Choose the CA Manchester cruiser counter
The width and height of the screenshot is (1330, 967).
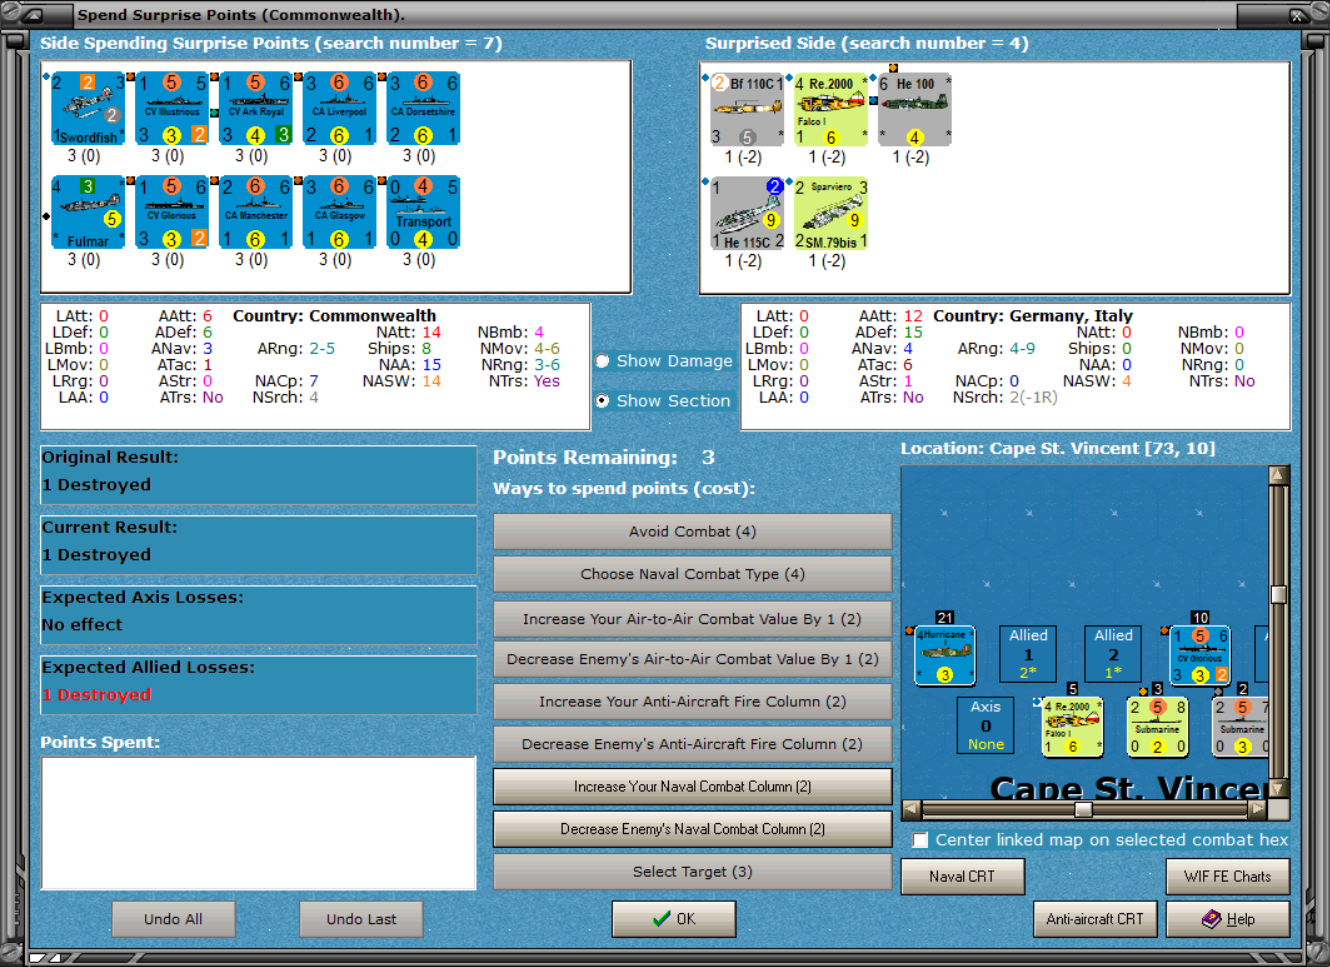click(256, 213)
